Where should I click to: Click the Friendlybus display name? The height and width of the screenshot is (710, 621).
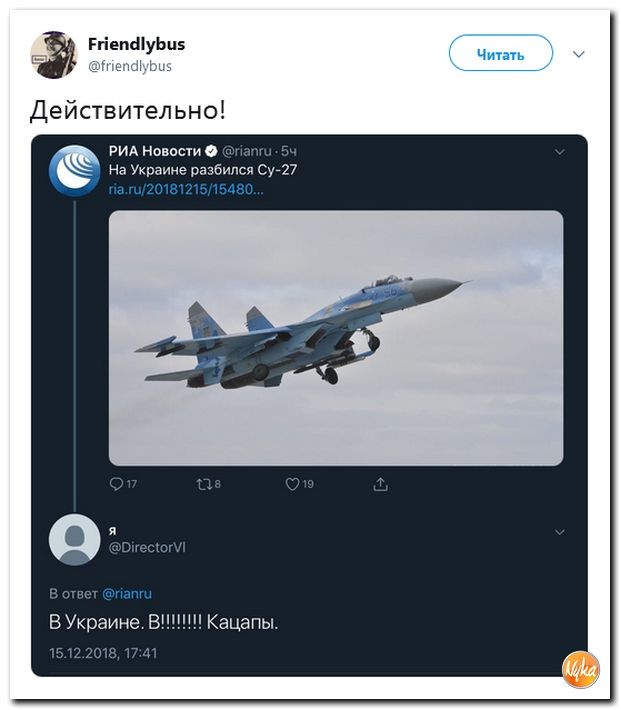point(136,44)
